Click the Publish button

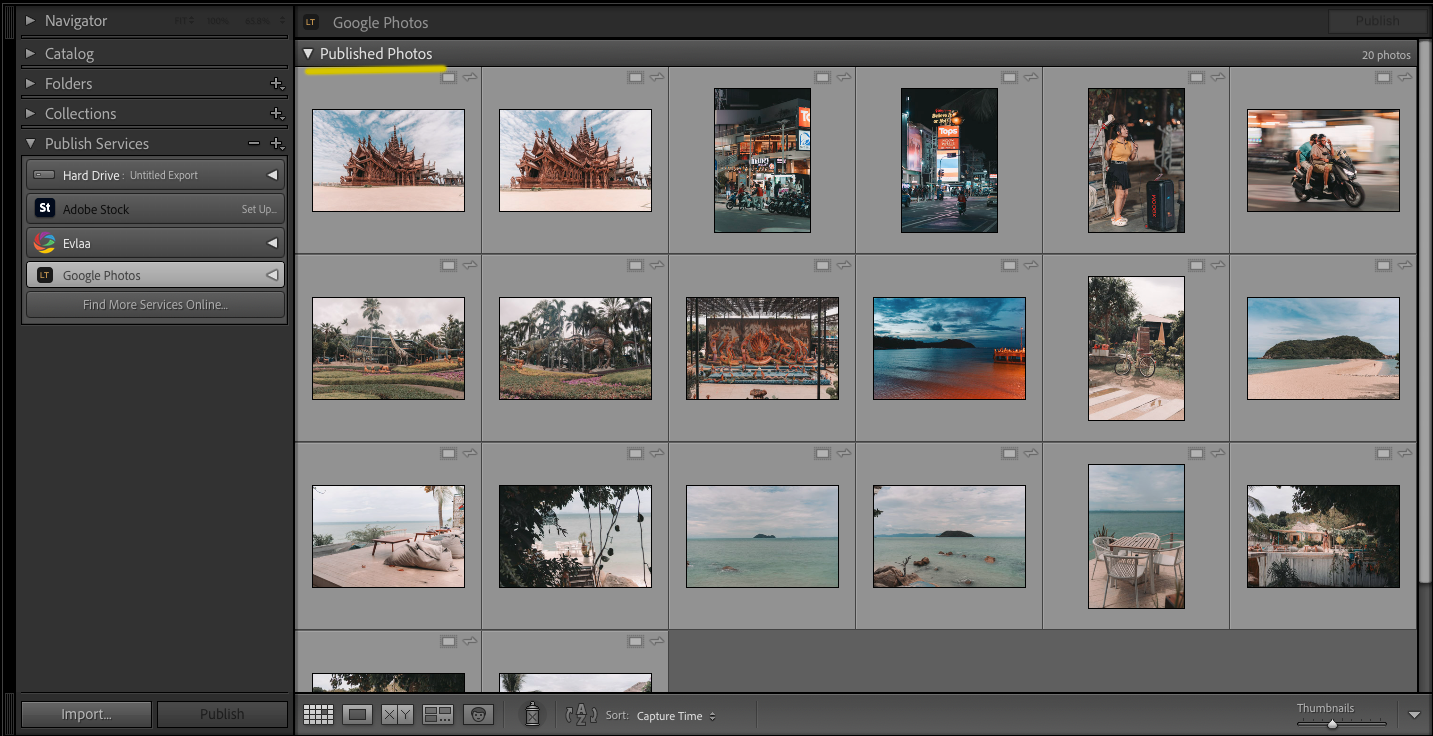(221, 713)
